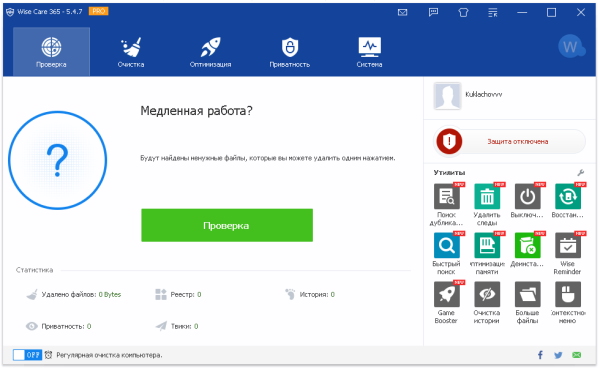This screenshot has width=600, height=369.
Task: Click the Статистика section label
Action: click(x=34, y=270)
